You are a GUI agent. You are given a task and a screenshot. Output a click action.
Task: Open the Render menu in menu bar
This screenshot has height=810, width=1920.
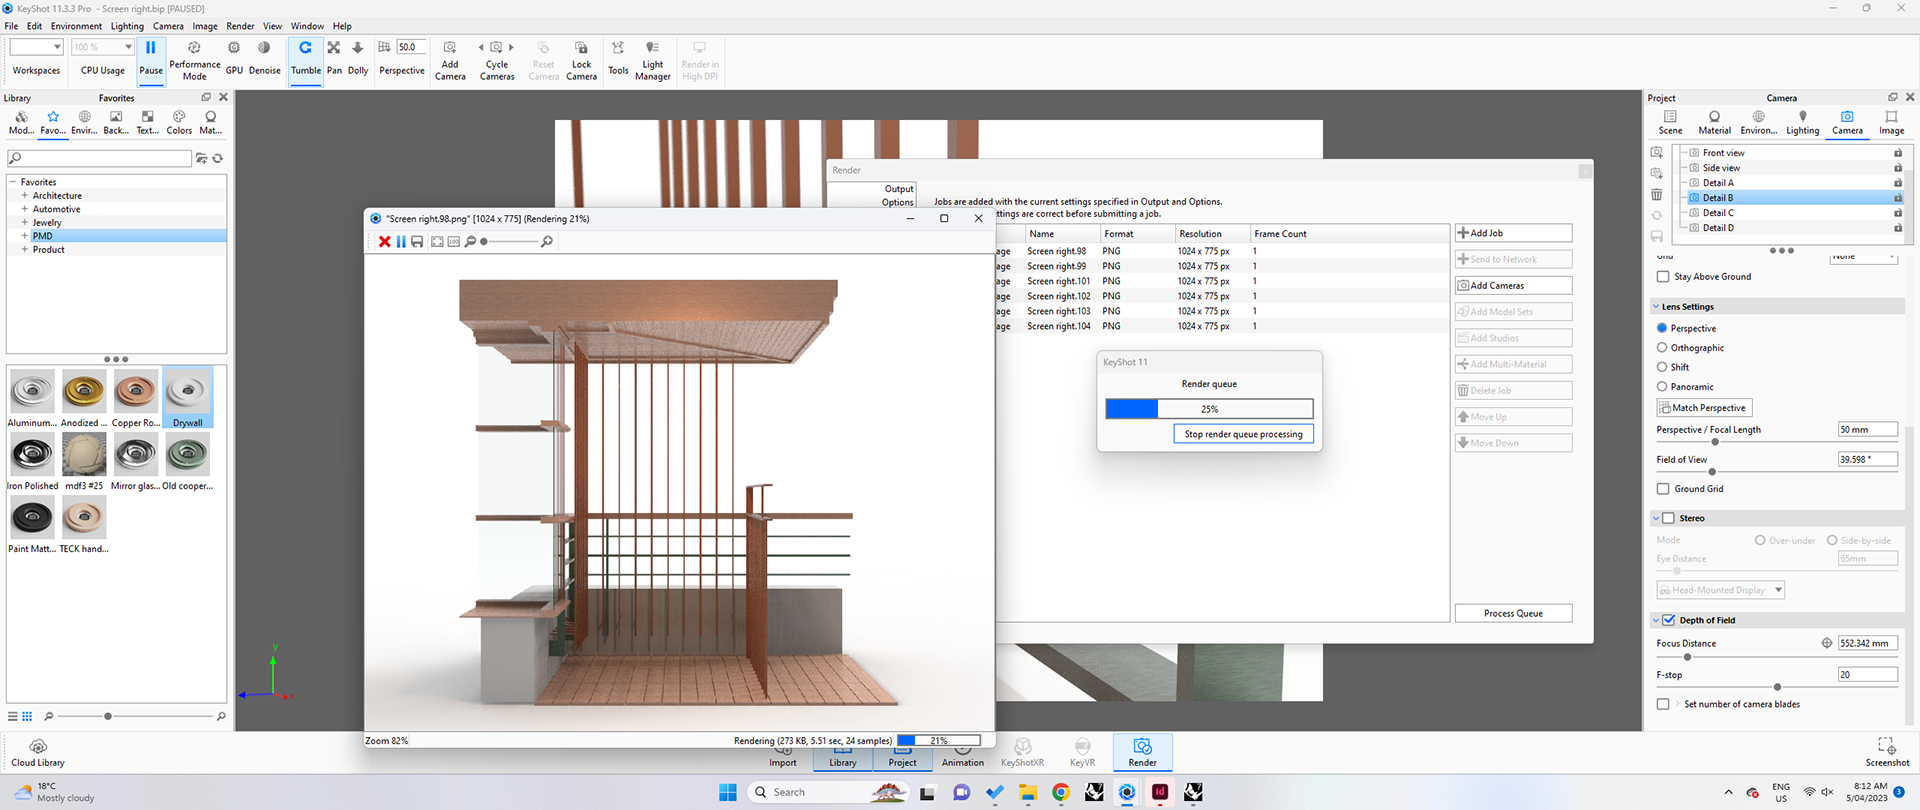(x=240, y=26)
